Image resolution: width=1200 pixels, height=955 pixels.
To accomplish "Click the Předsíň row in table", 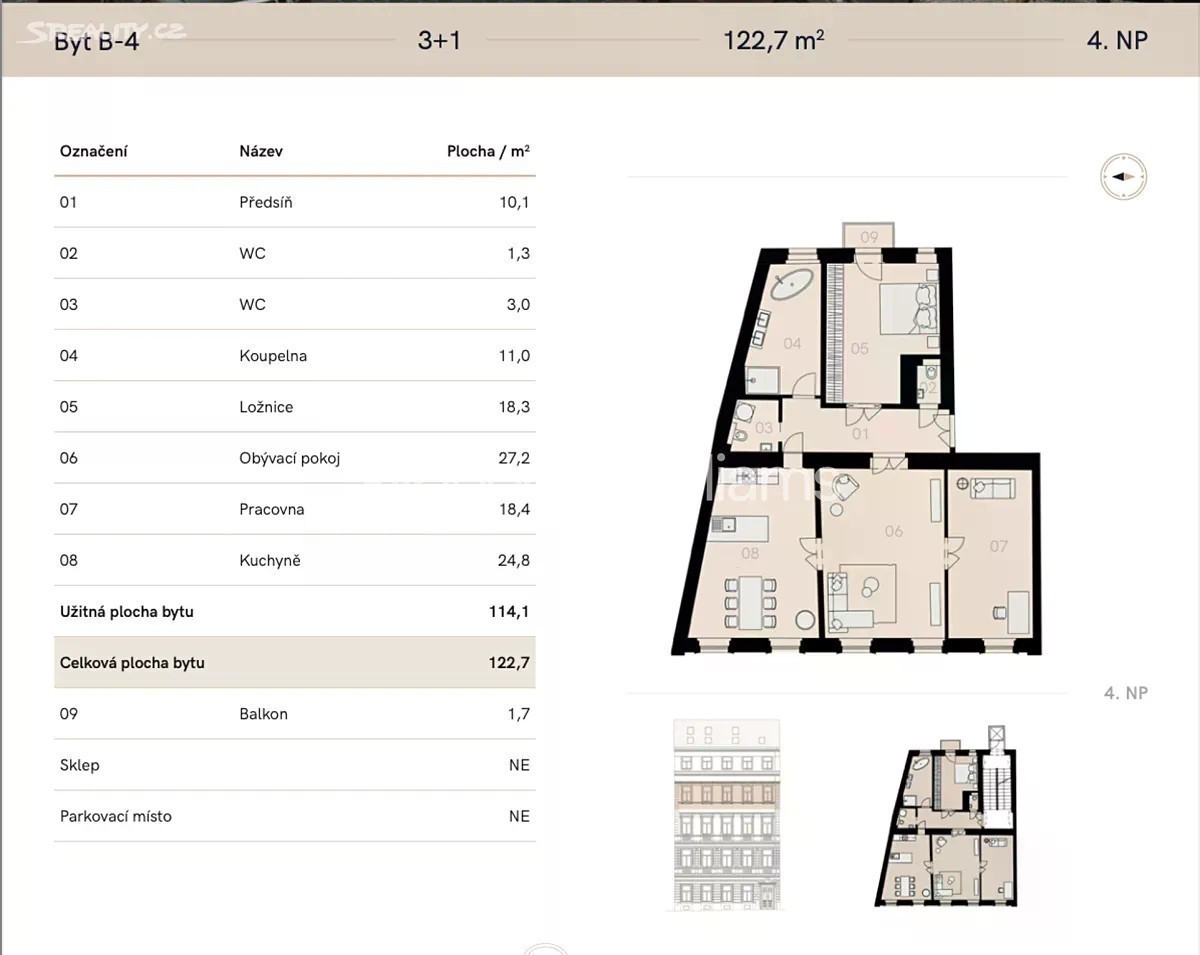I will 294,202.
